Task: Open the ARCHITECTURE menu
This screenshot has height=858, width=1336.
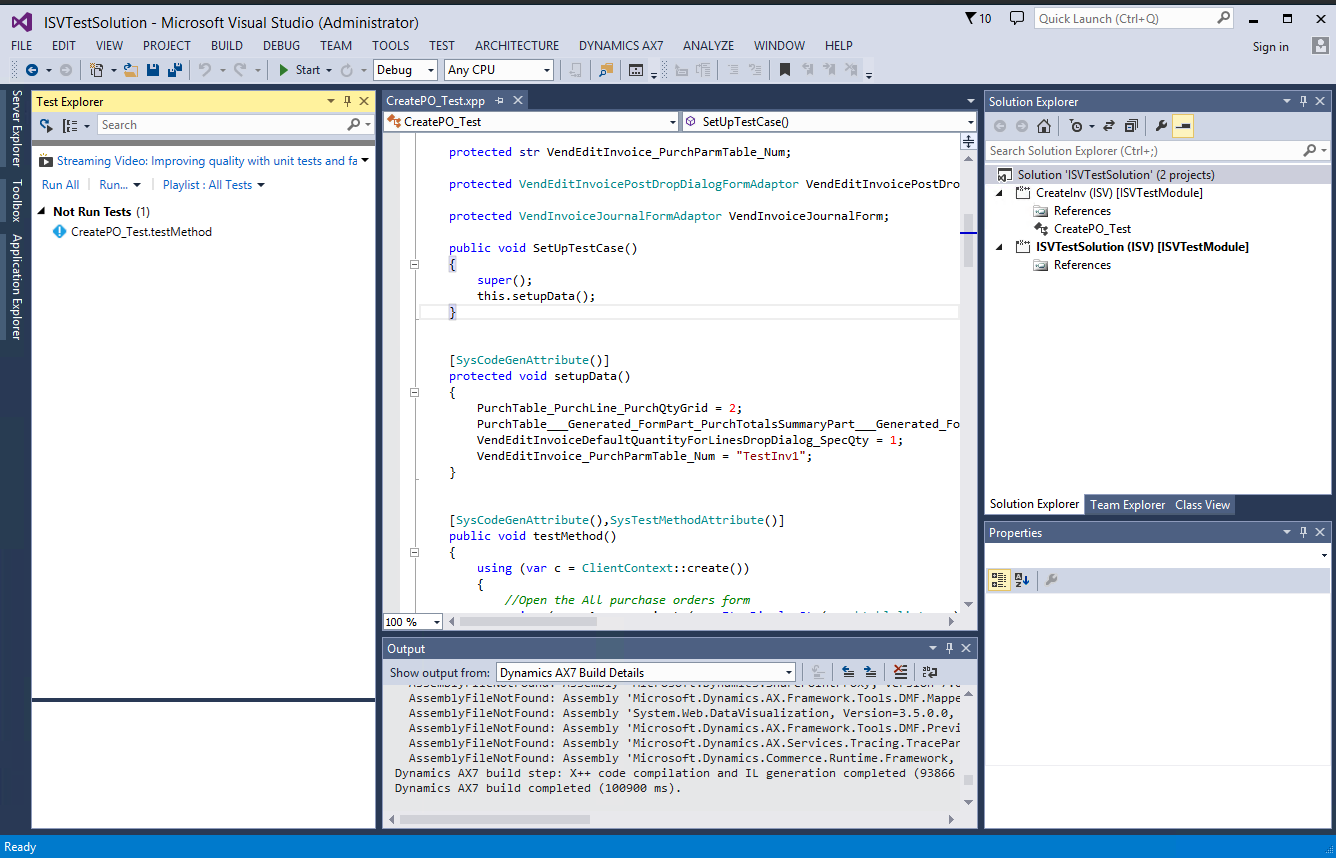Action: click(517, 46)
